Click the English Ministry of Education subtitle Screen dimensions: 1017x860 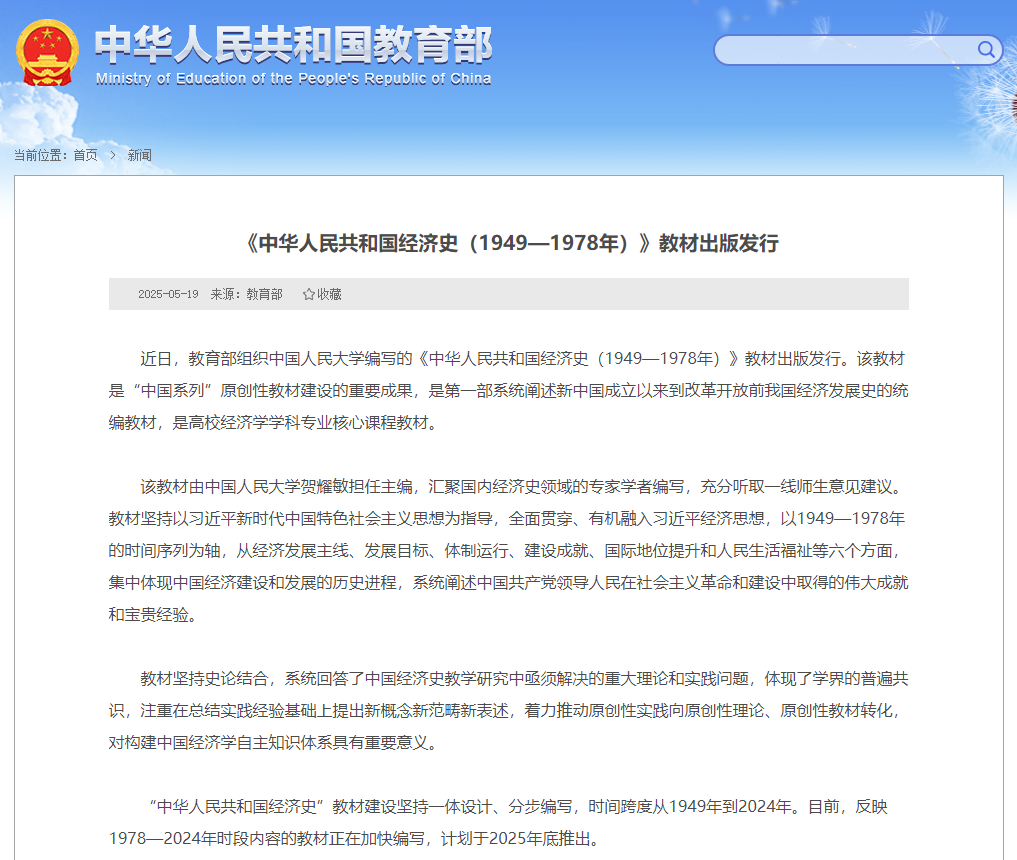tap(293, 79)
